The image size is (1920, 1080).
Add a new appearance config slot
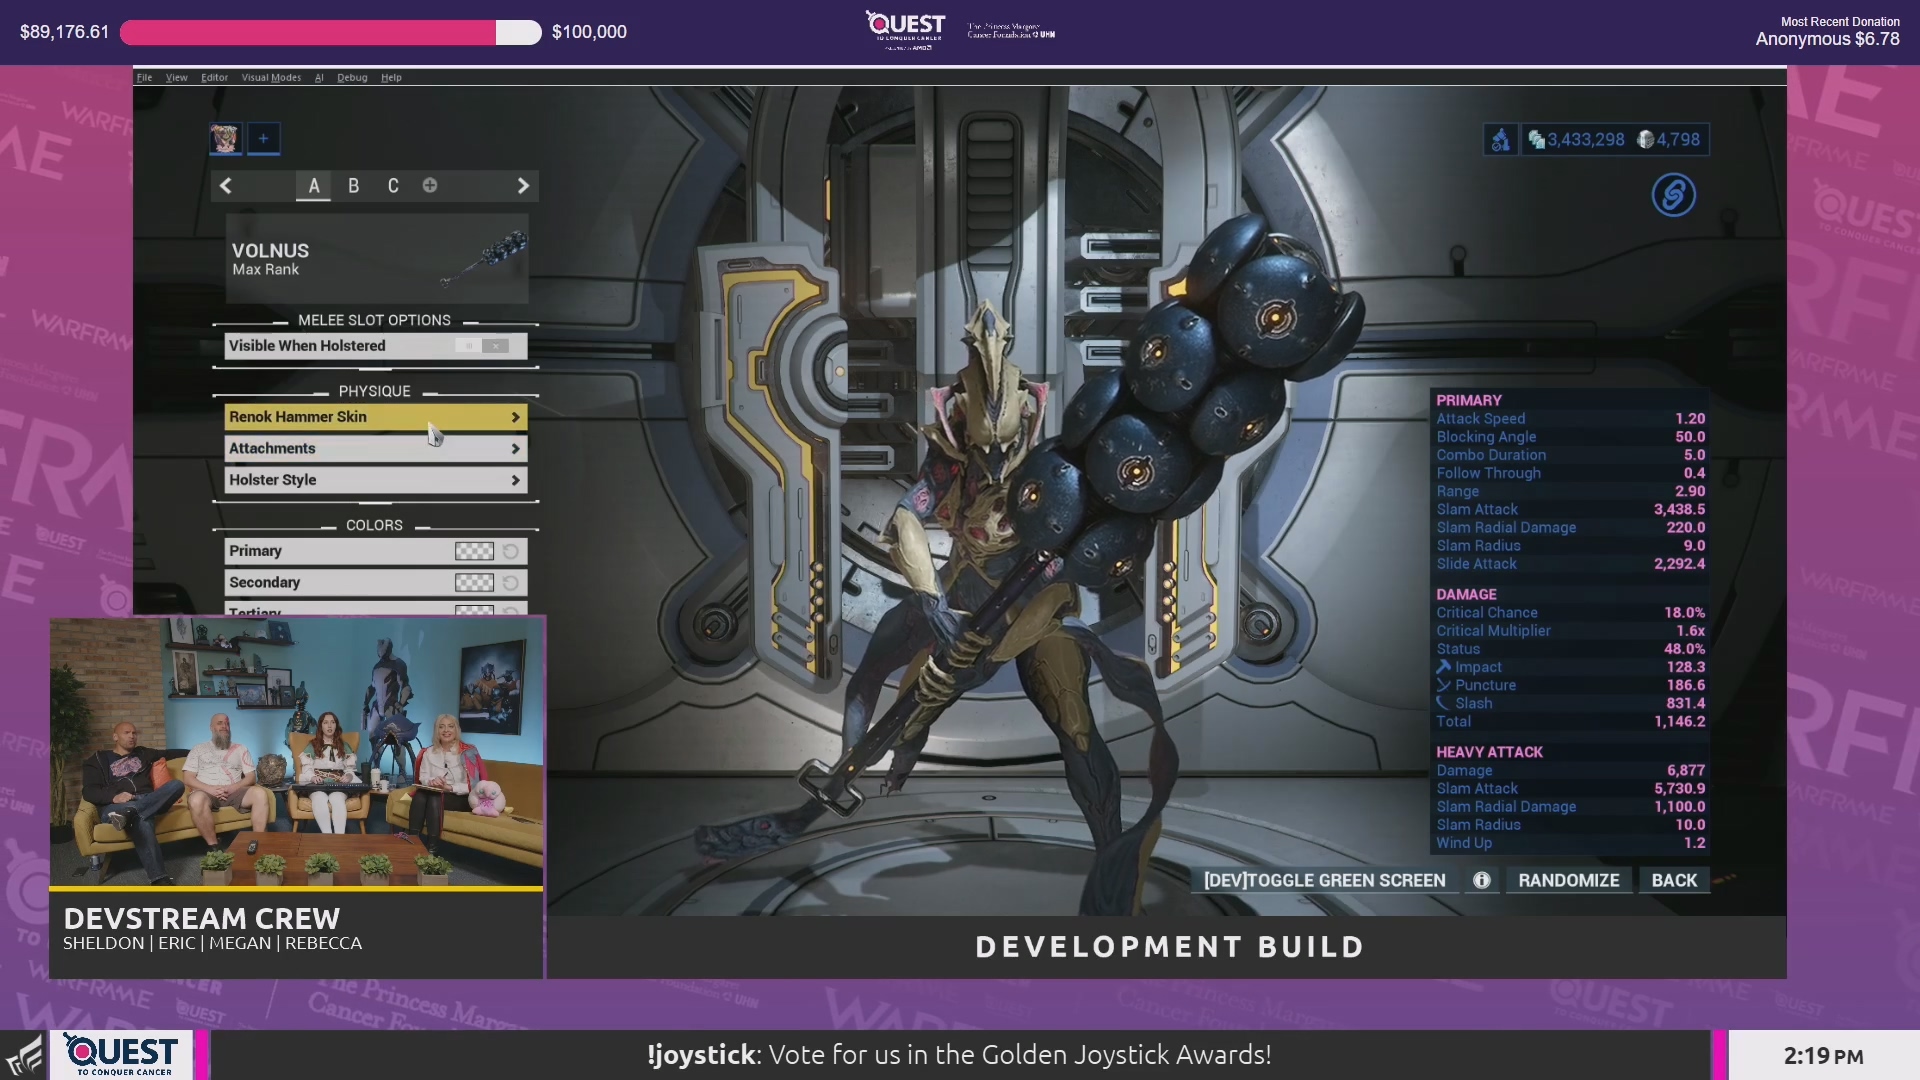click(x=430, y=185)
